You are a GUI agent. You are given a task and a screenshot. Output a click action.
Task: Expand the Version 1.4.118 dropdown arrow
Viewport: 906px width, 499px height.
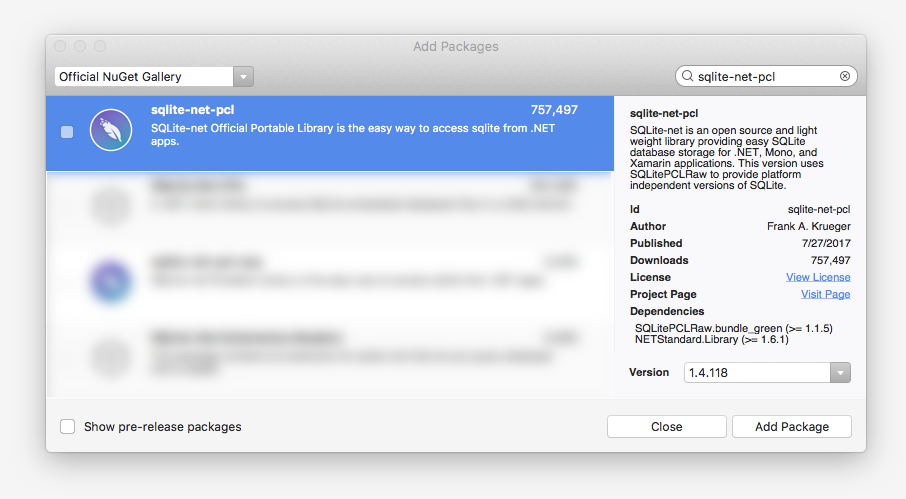pyautogui.click(x=840, y=373)
